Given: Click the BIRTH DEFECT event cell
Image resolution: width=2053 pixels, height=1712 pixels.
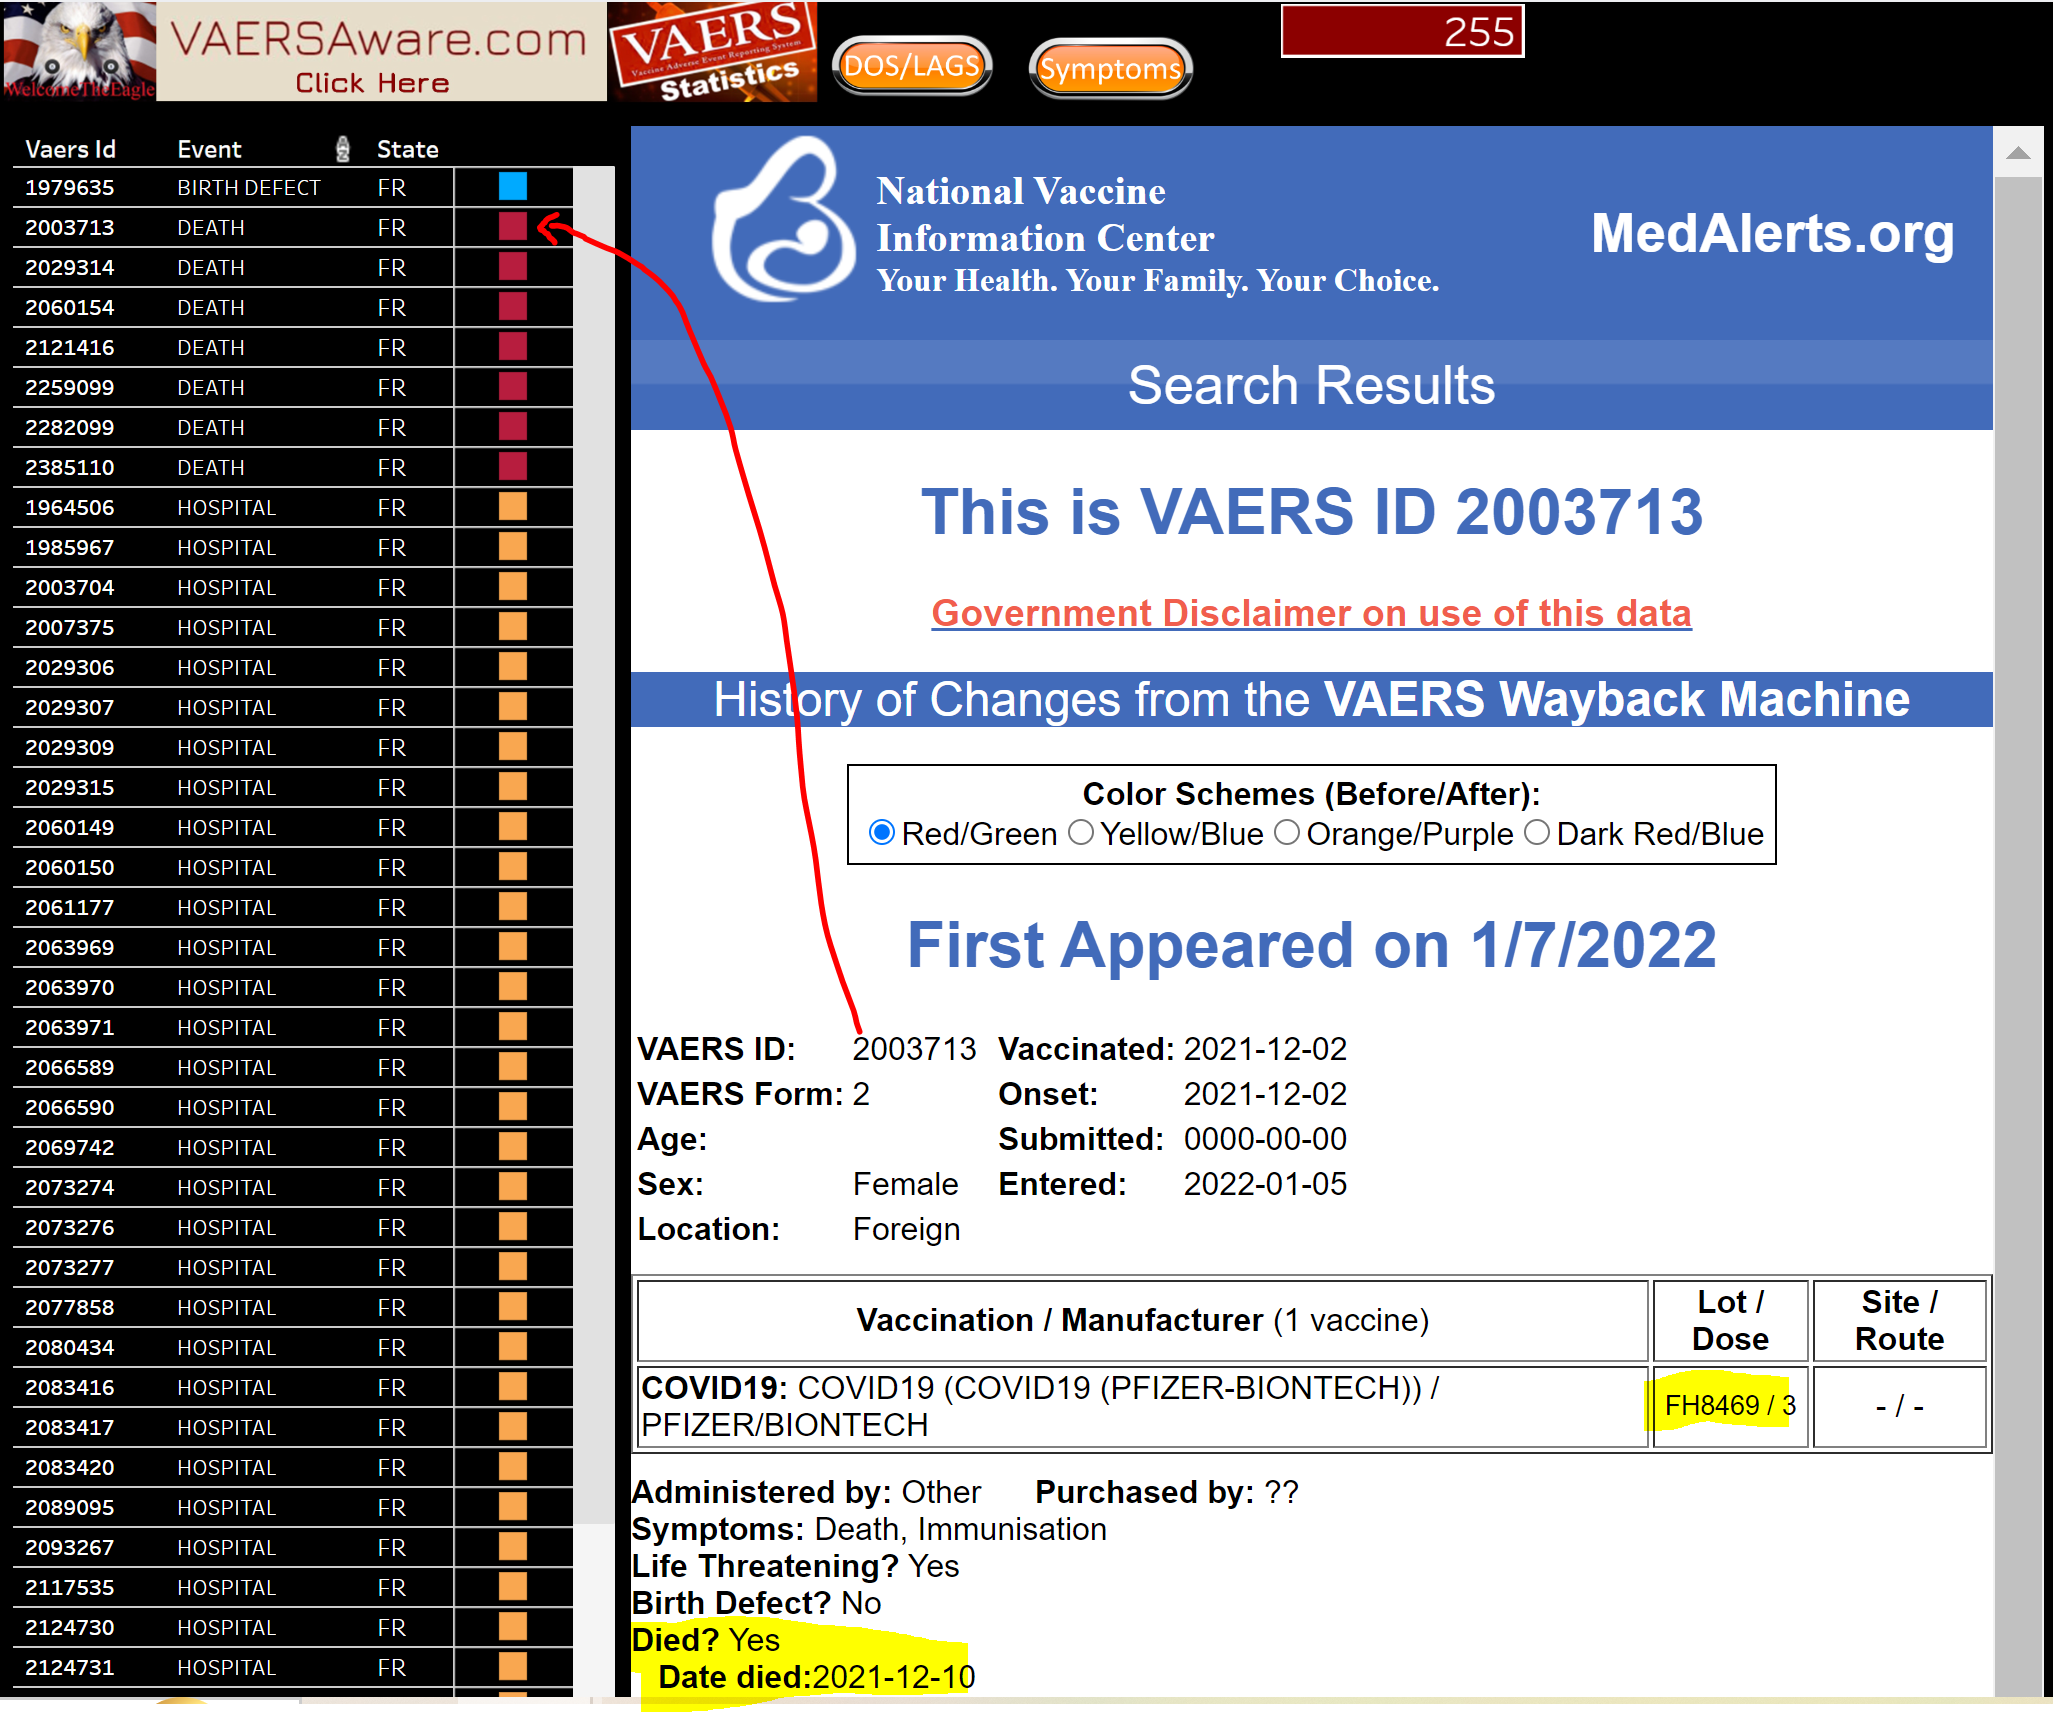Looking at the screenshot, I should tap(248, 187).
